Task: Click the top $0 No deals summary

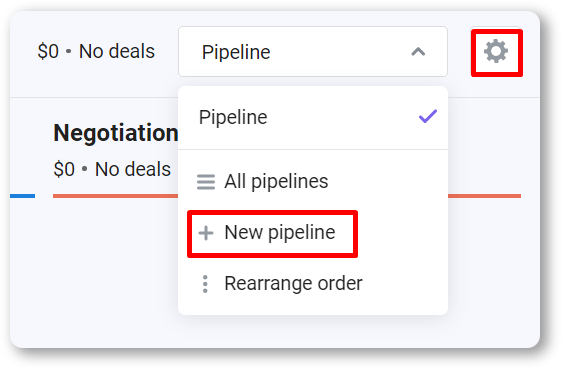Action: pyautogui.click(x=96, y=51)
